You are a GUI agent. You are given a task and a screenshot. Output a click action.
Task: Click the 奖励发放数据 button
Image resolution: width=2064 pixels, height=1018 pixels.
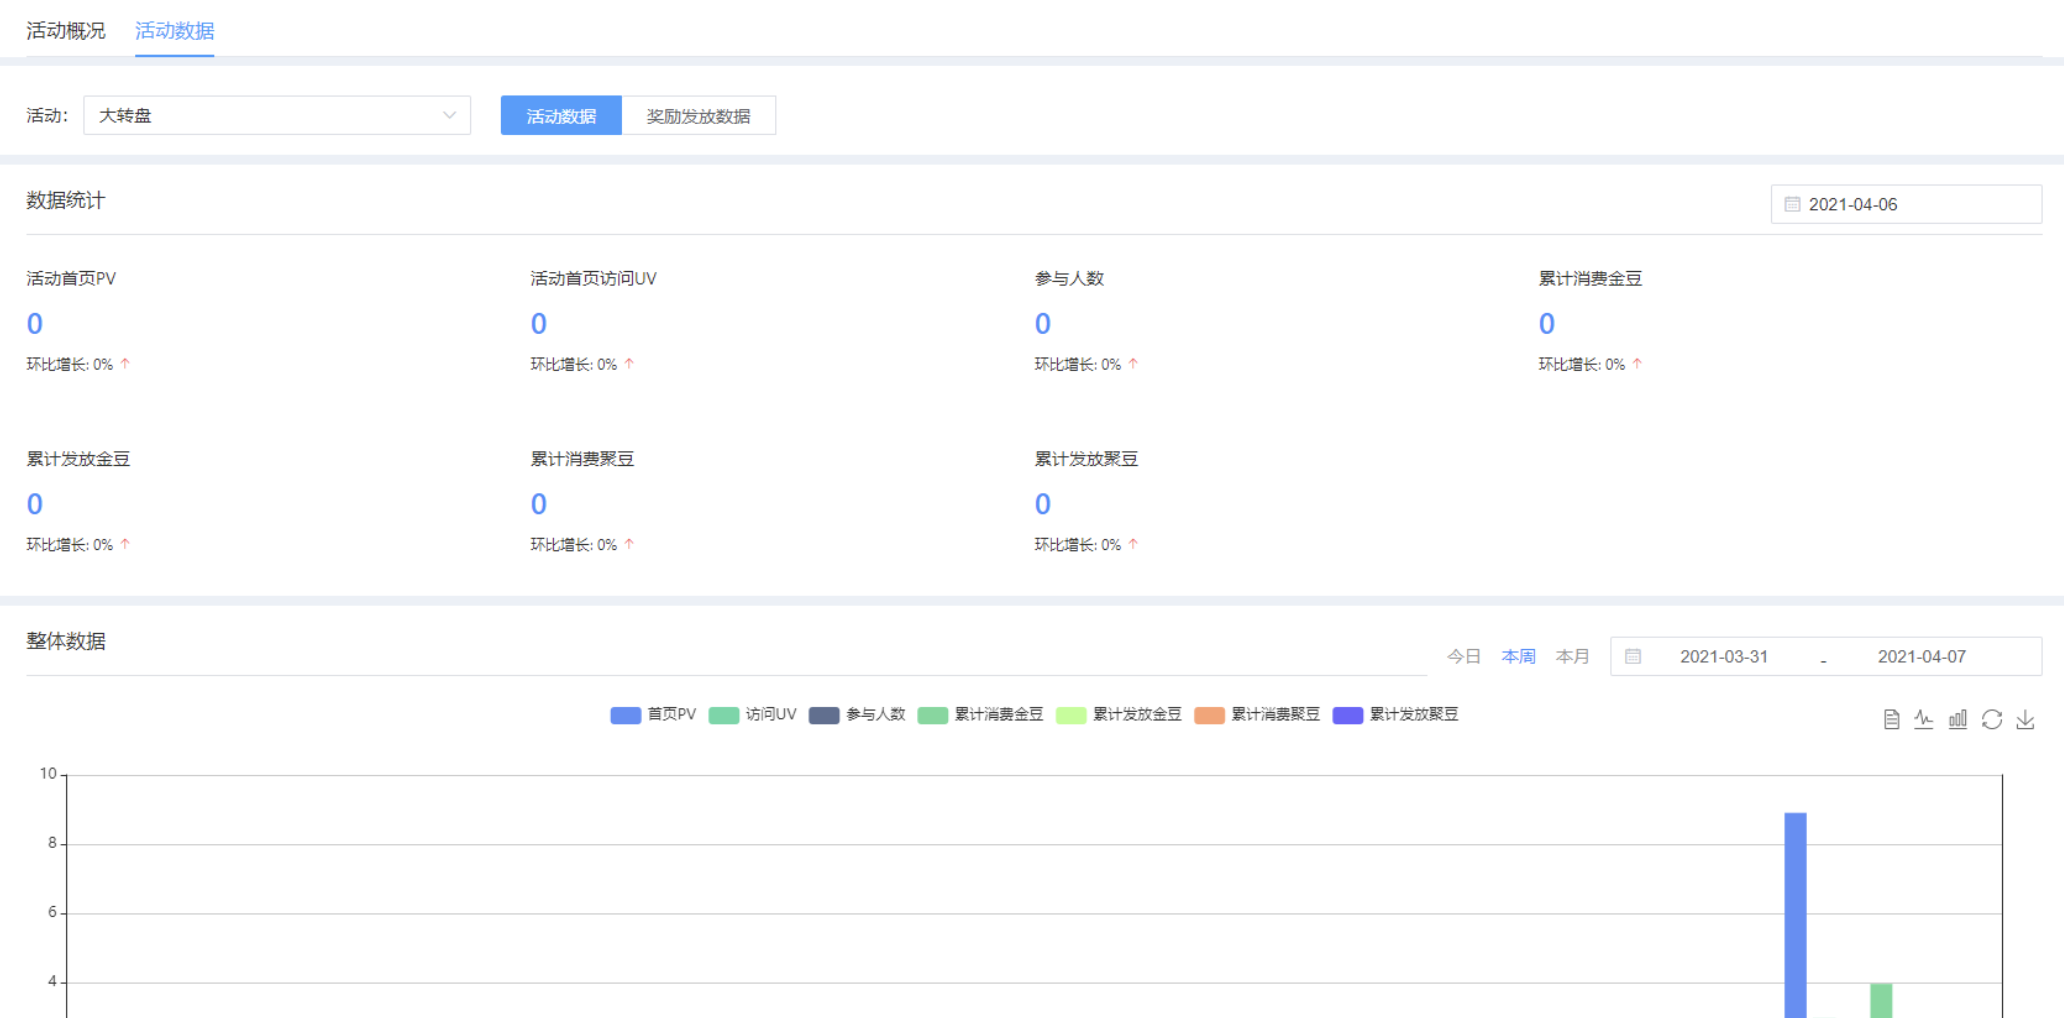click(698, 116)
